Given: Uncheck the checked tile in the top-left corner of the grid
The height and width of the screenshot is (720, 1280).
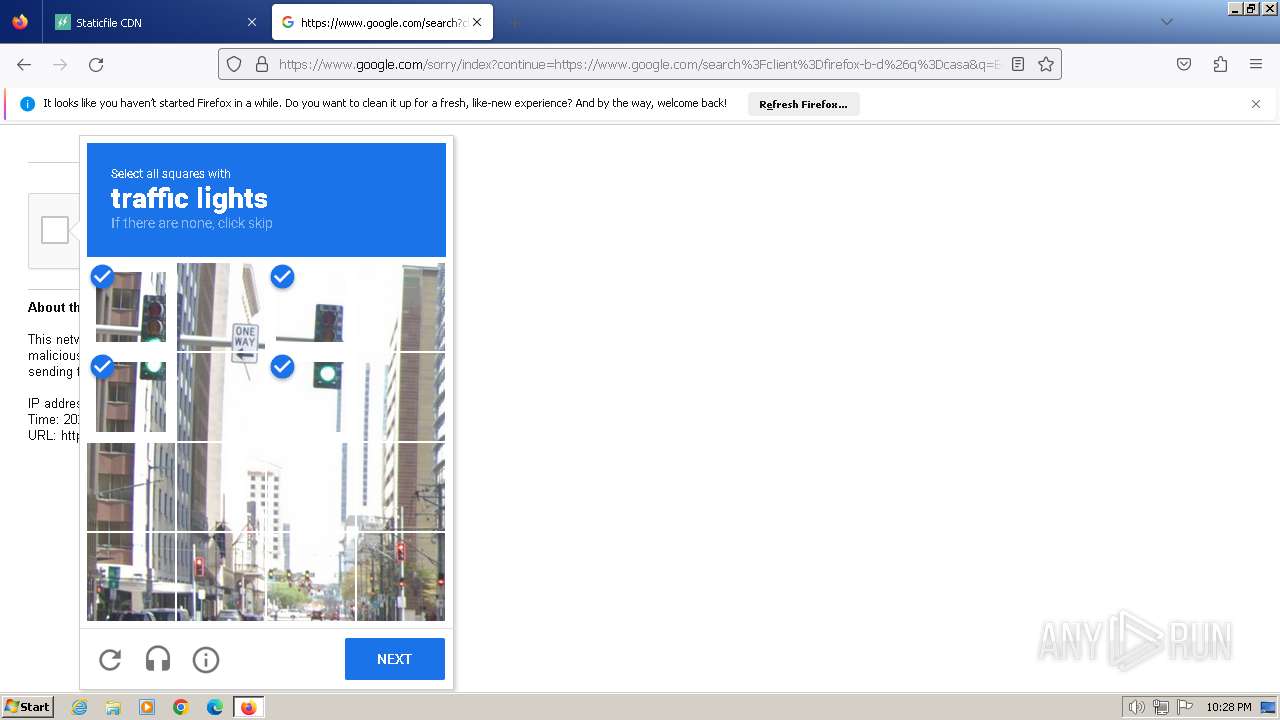Looking at the screenshot, I should [x=131, y=307].
